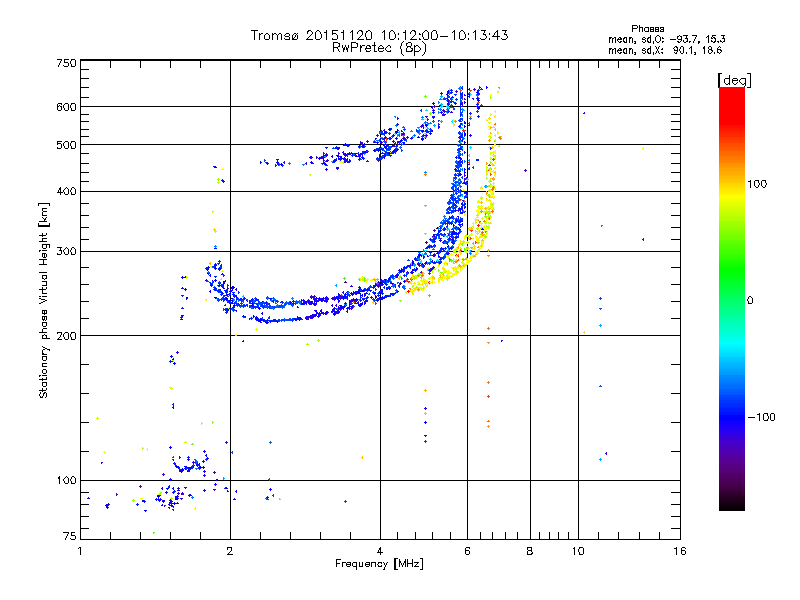800x600 pixels.
Task: Click the colorbar tick label '-100'
Action: (761, 417)
